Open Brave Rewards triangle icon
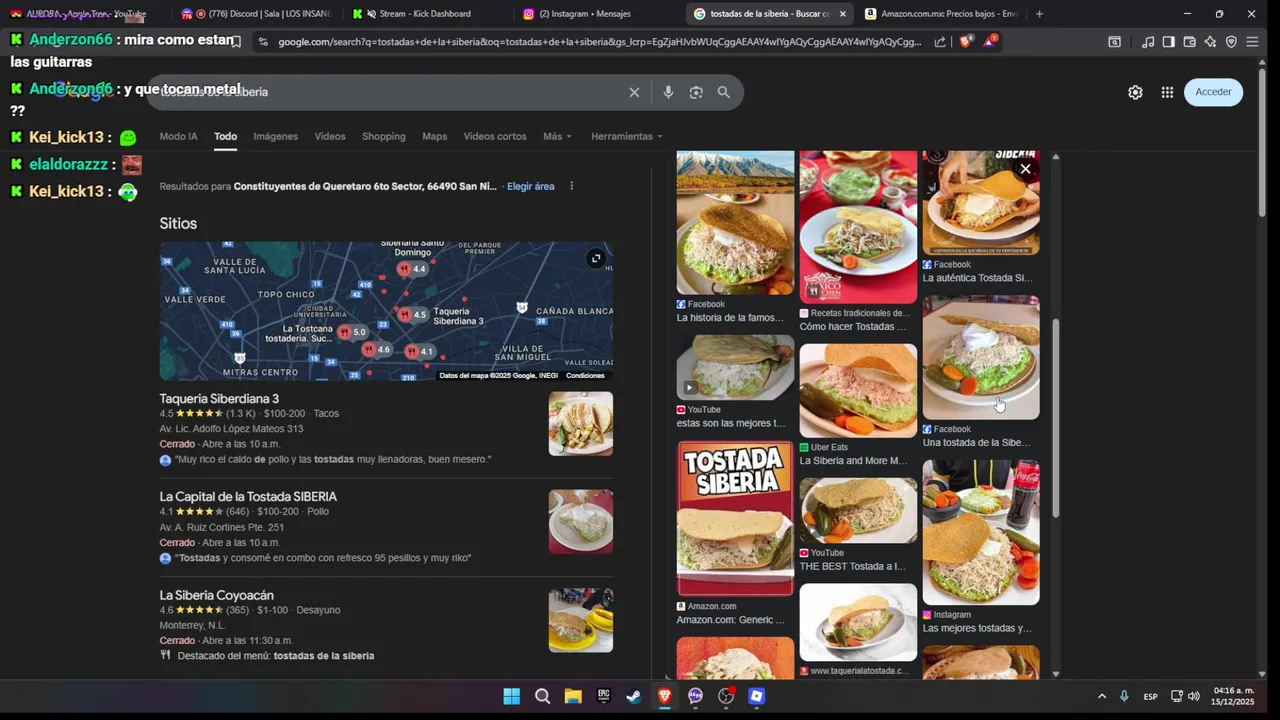The image size is (1280, 720). [989, 41]
